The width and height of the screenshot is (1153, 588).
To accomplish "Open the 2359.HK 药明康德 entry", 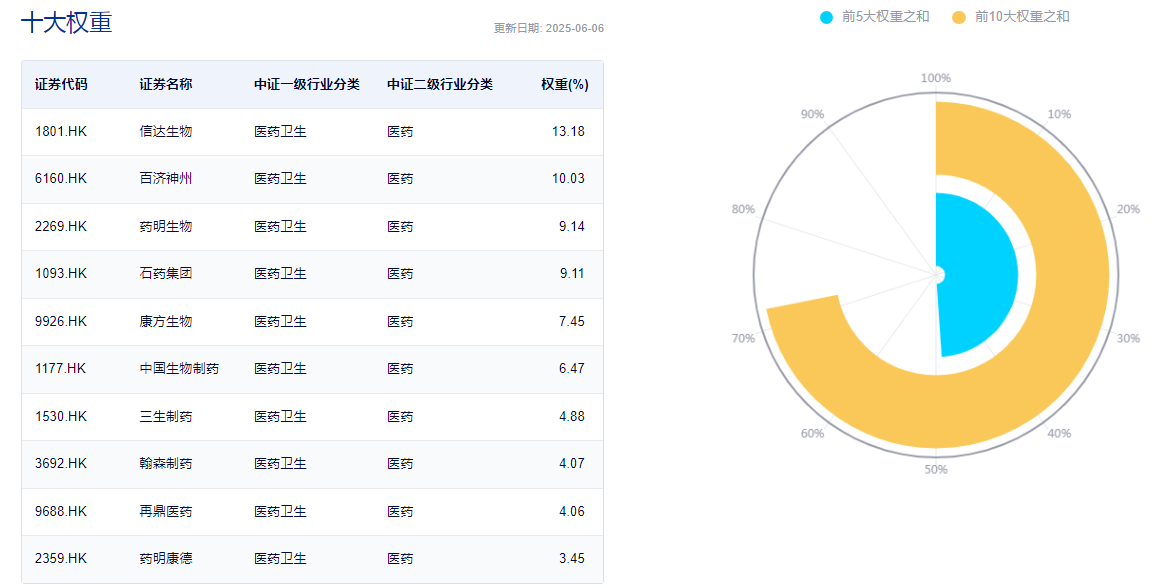I will tap(313, 559).
